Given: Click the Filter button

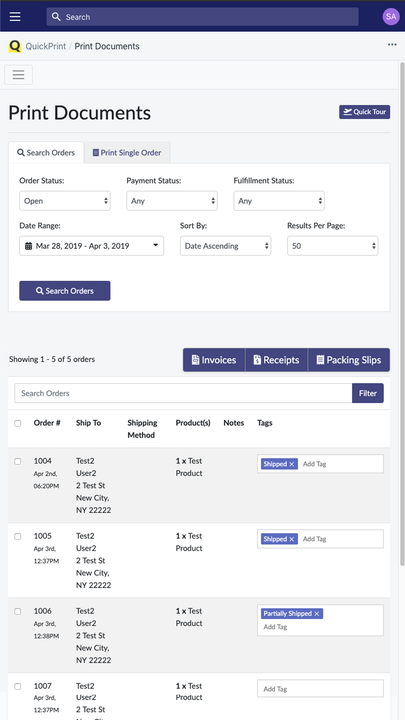Looking at the screenshot, I should pos(368,393).
